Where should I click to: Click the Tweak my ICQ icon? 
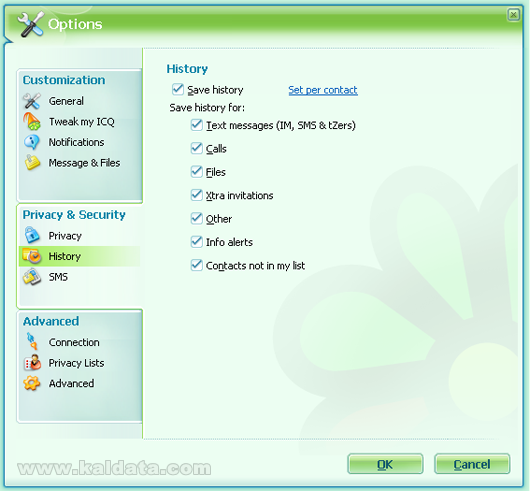point(32,122)
